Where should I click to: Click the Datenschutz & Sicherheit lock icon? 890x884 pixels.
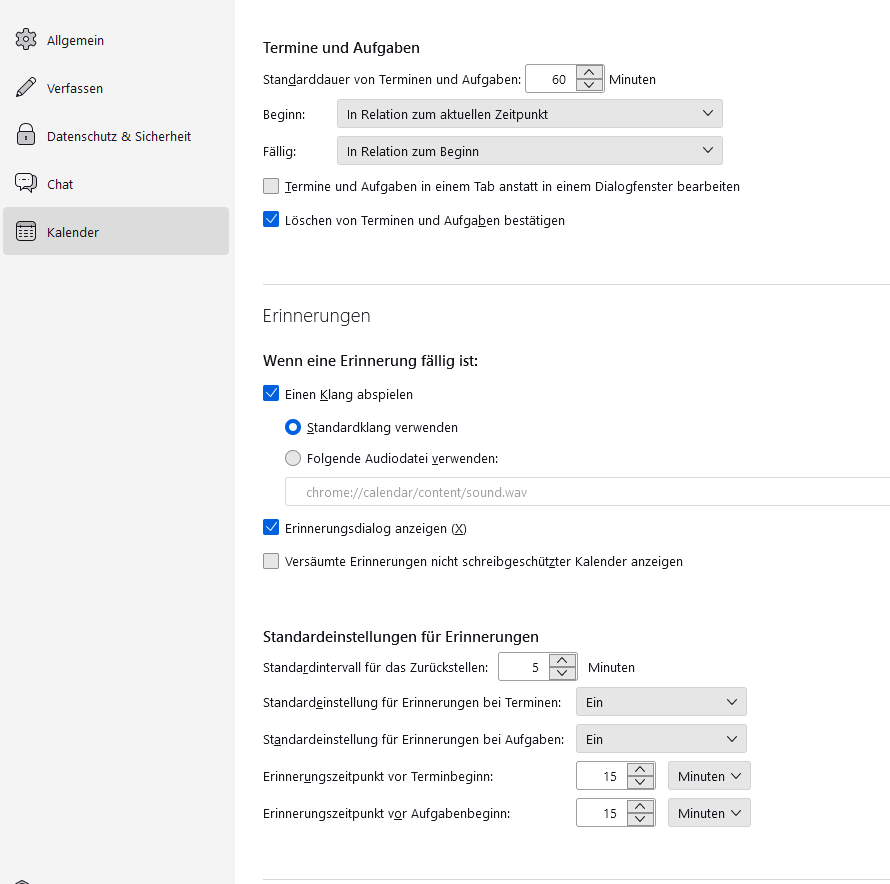(x=26, y=136)
